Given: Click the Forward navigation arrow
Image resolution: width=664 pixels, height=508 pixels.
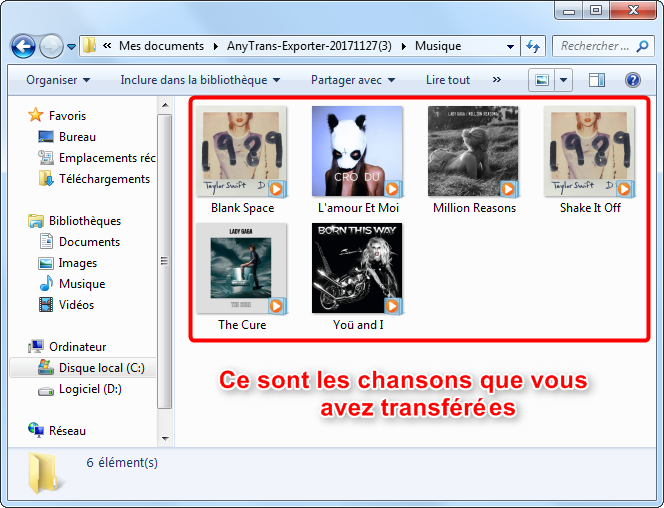Looking at the screenshot, I should [51, 46].
